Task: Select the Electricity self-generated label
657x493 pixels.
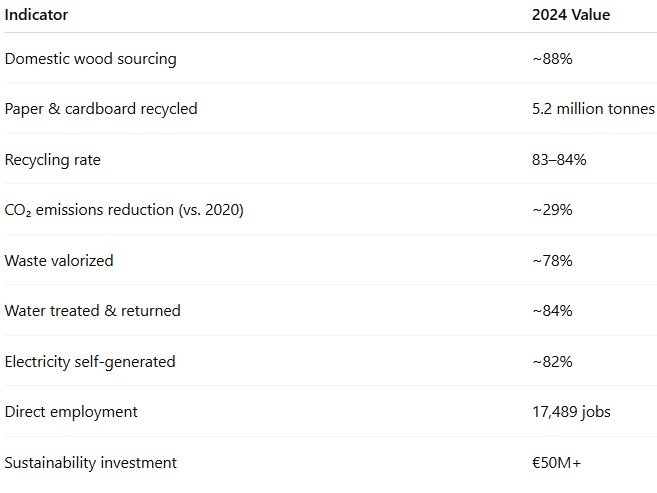Action: click(90, 361)
